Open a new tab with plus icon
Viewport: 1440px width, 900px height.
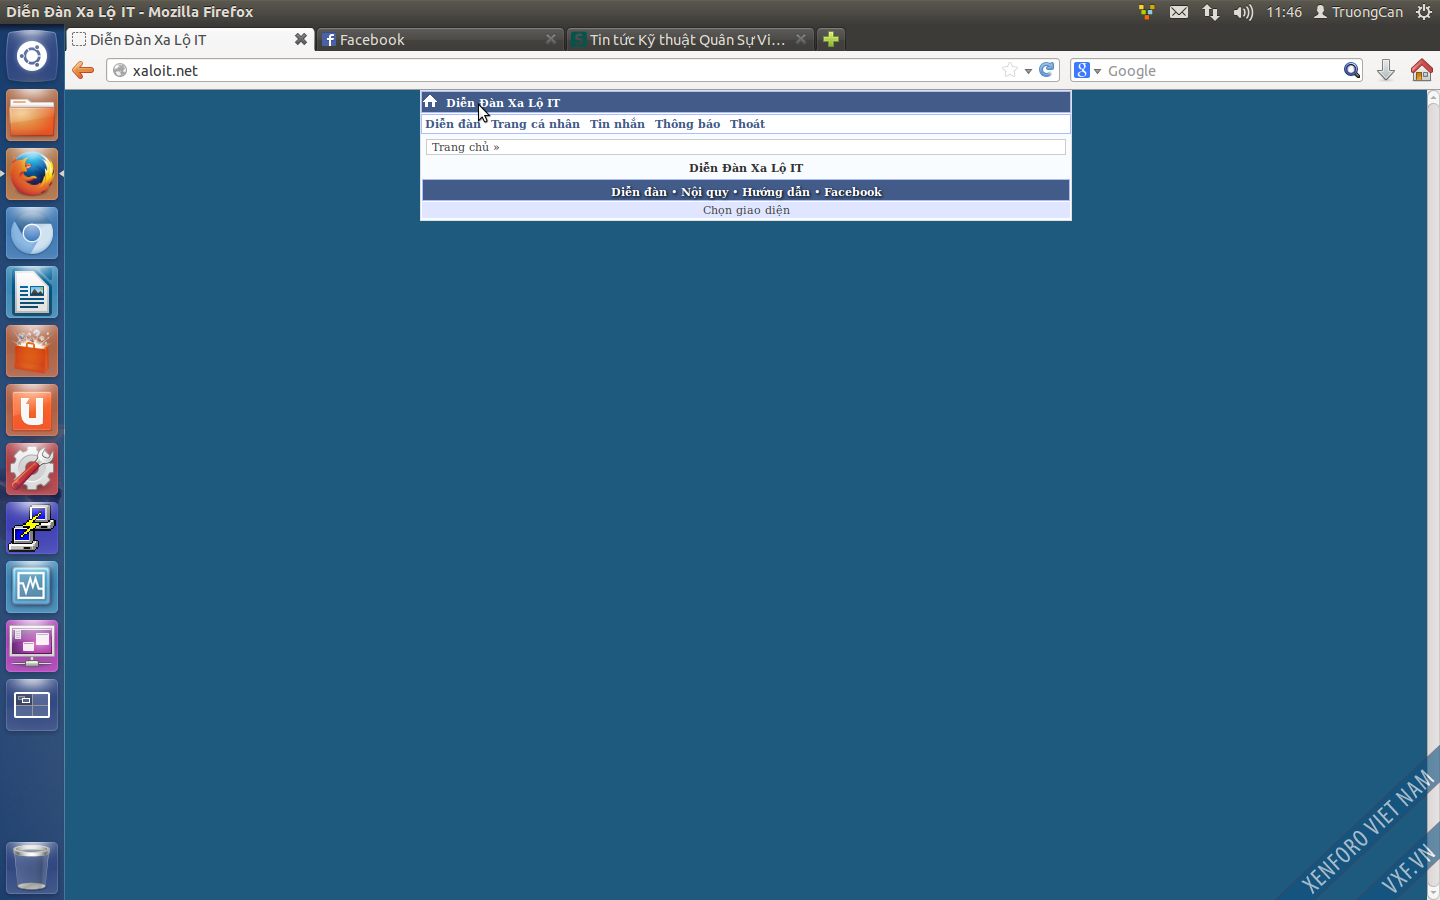tap(830, 39)
